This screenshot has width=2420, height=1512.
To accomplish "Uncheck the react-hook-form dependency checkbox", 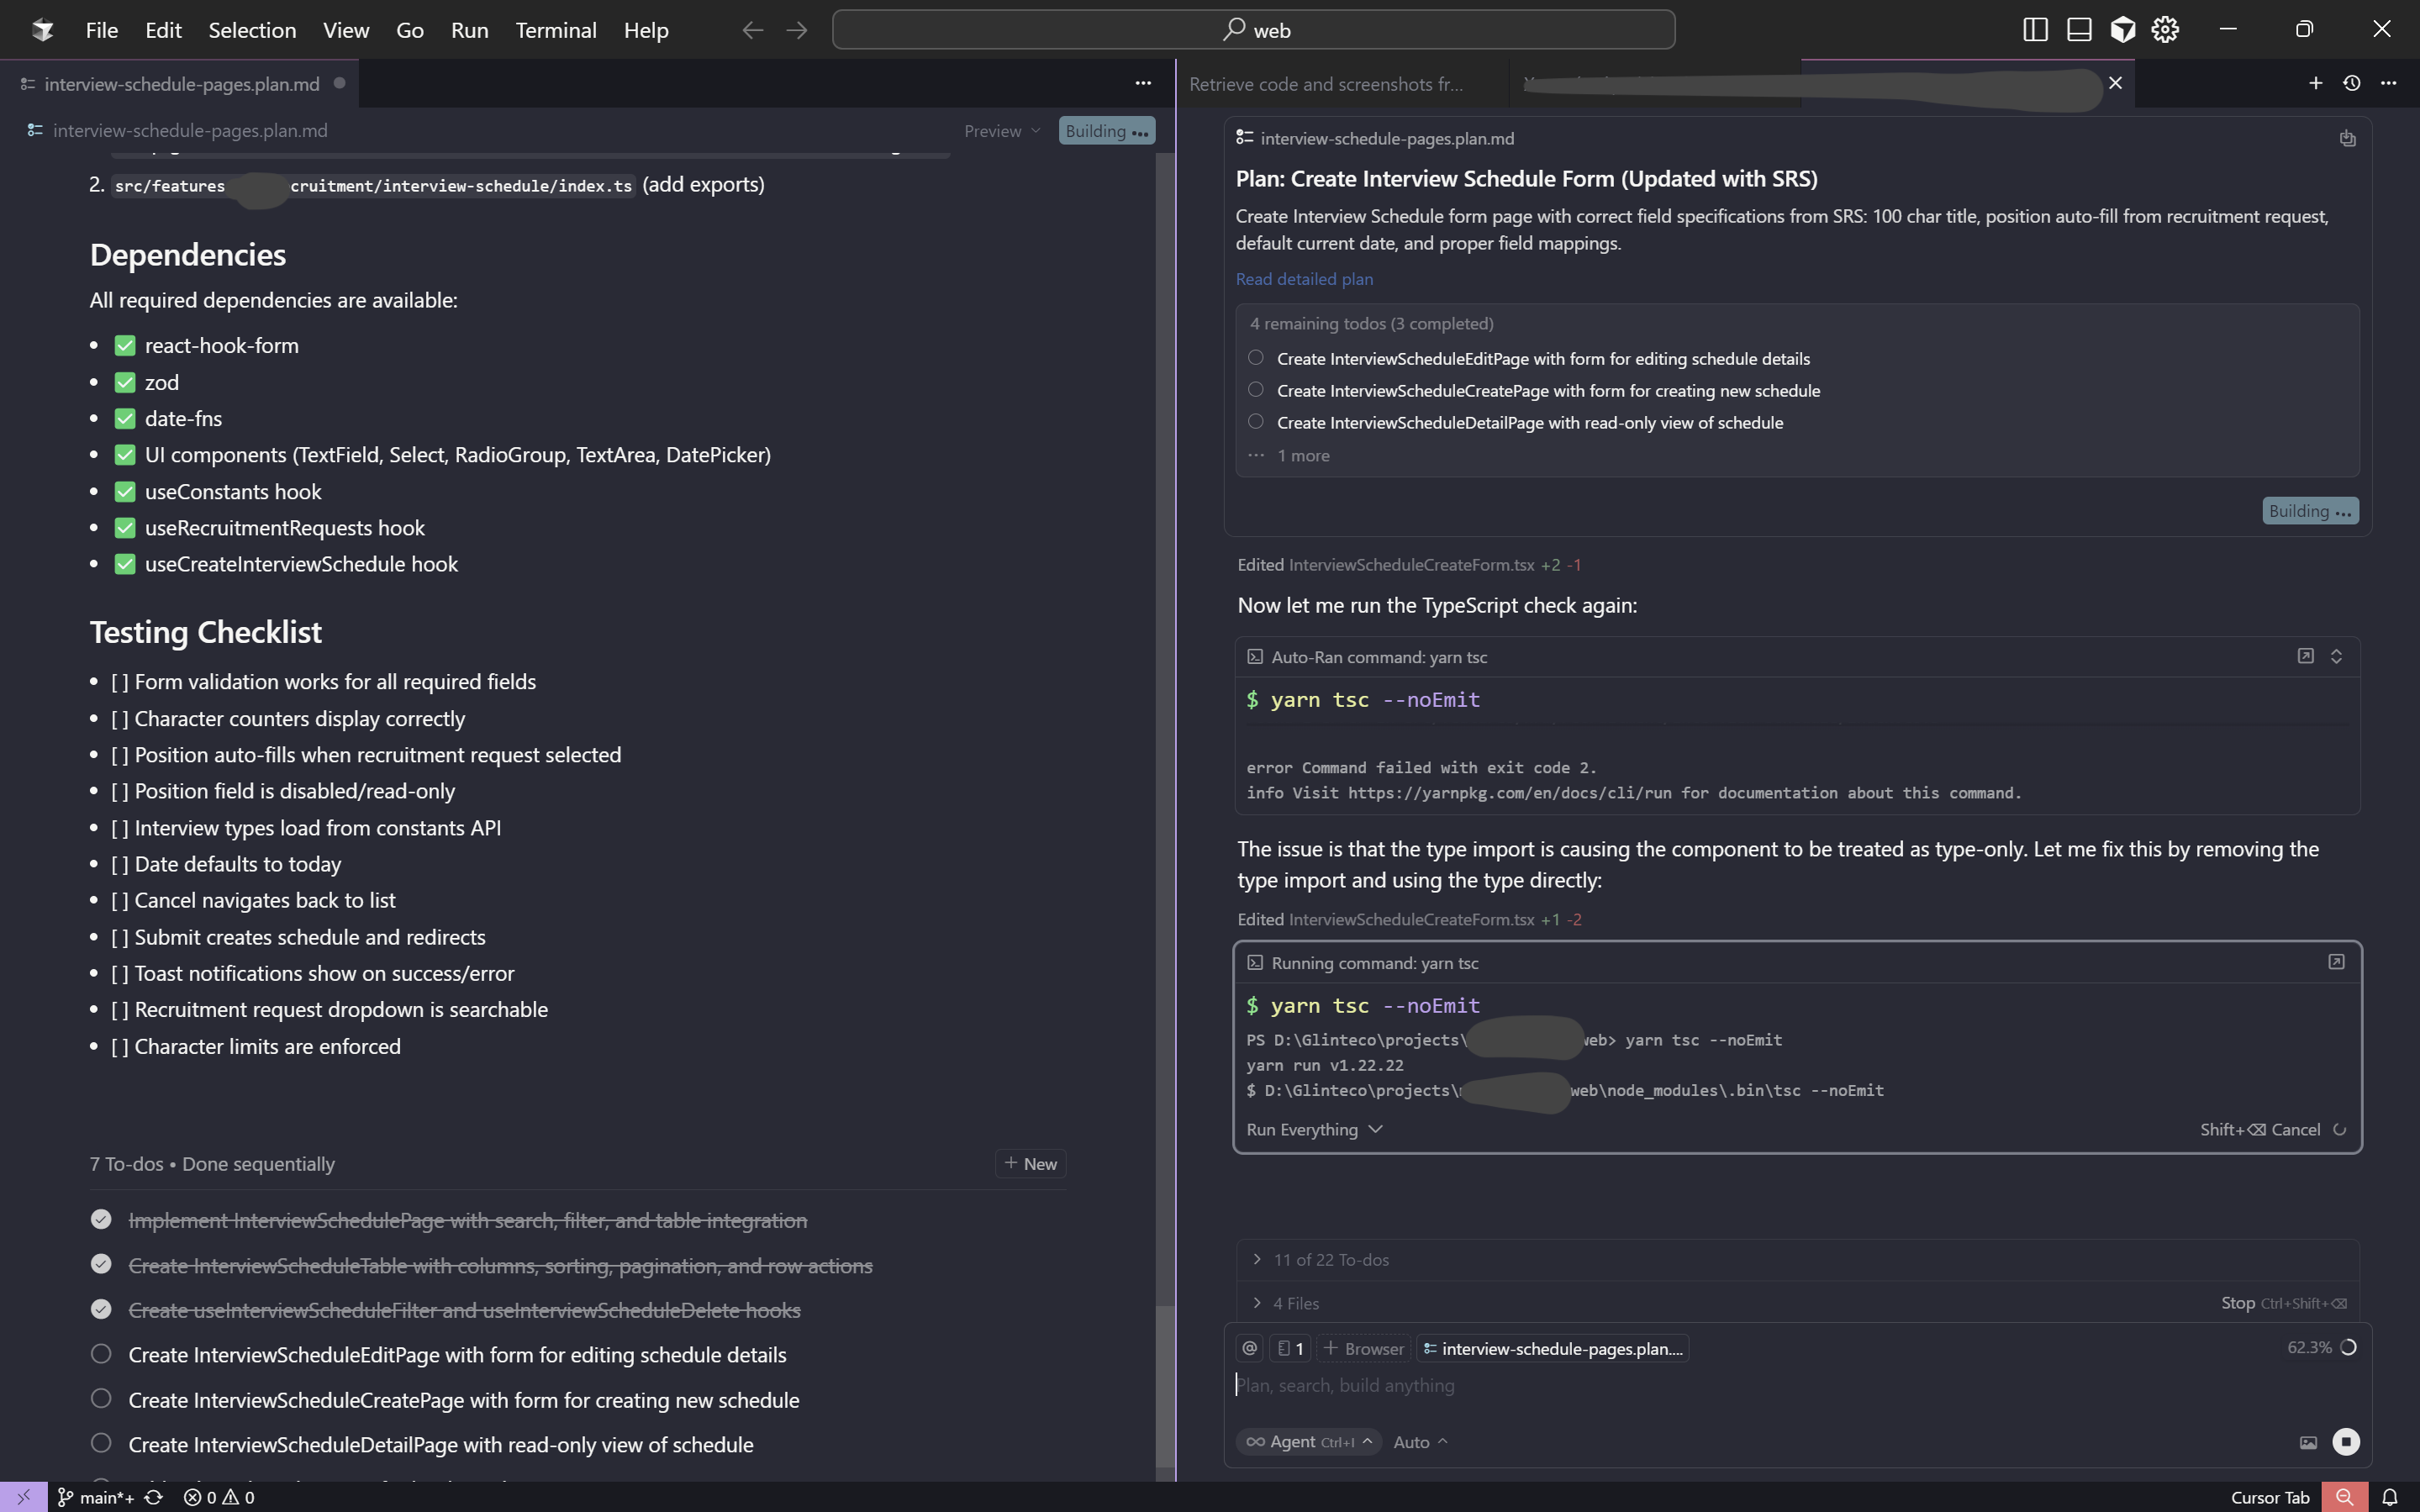I will (124, 344).
